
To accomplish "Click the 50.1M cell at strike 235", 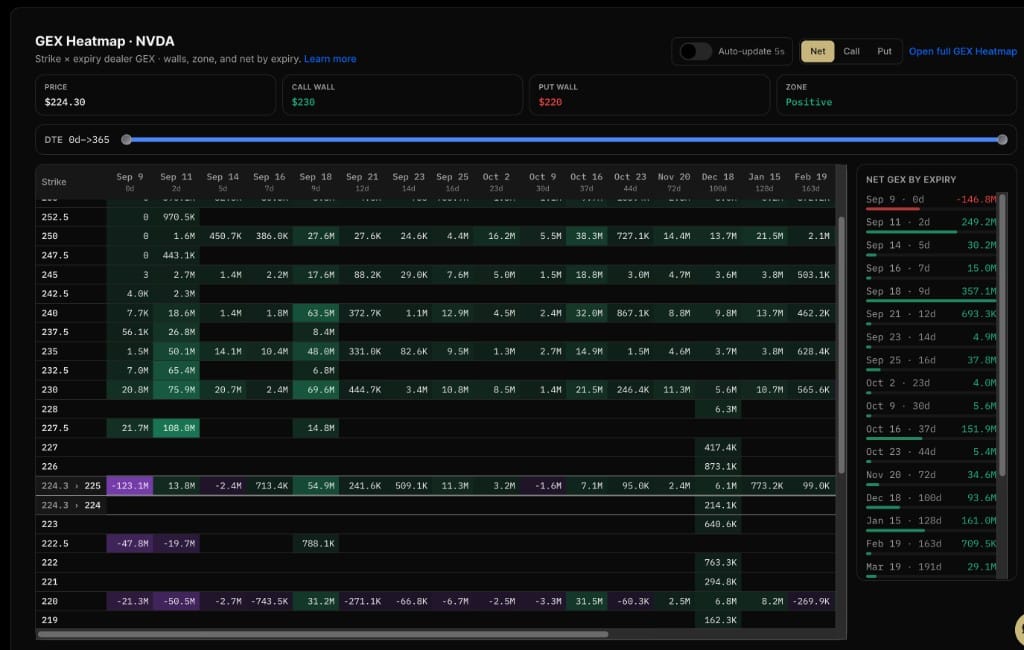I will [176, 351].
